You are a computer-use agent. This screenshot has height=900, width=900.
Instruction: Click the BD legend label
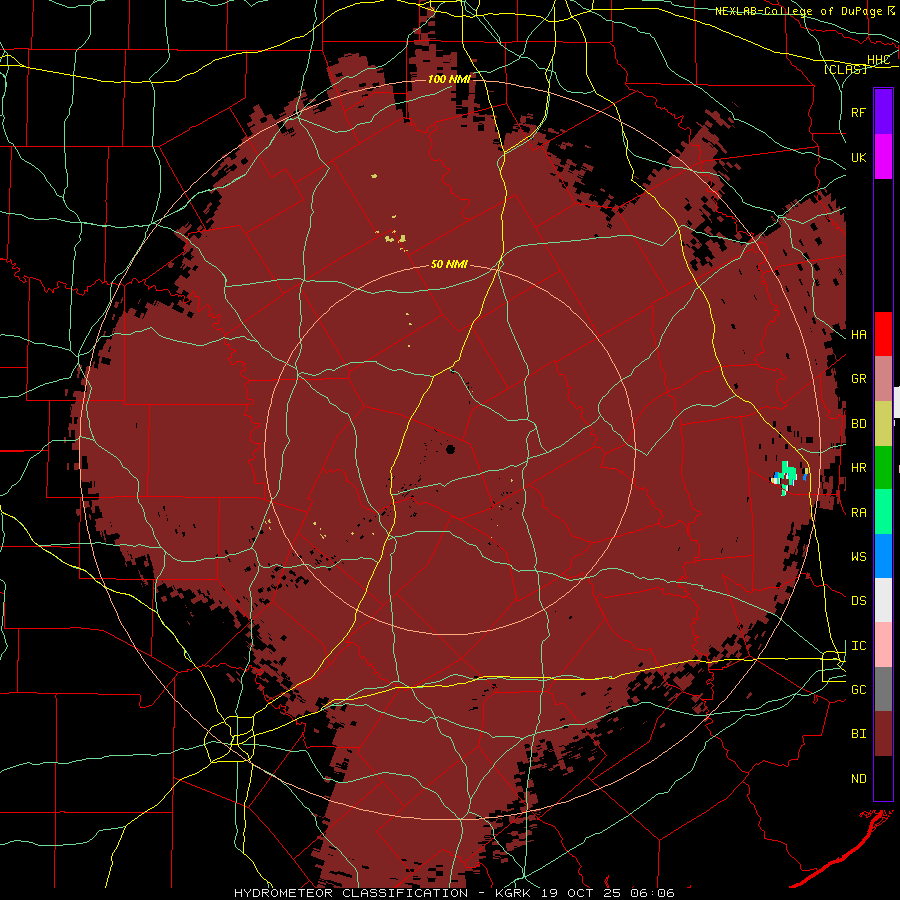(x=859, y=424)
